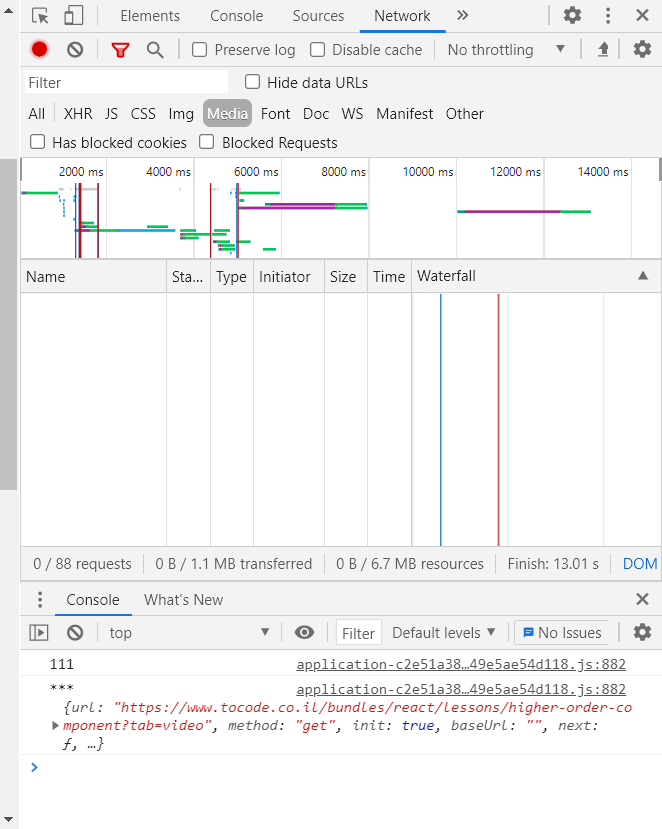Deselect the Media filter
The width and height of the screenshot is (662, 829).
point(227,114)
